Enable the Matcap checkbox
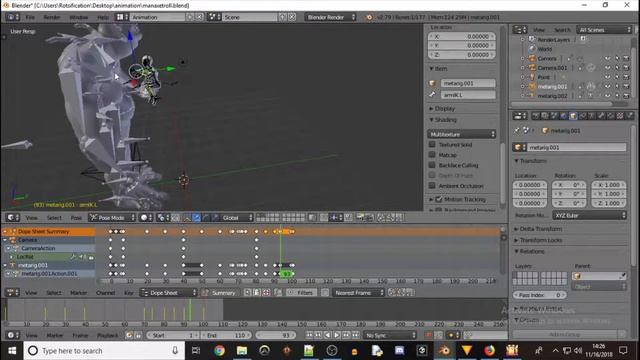Screen dimensions: 640x360 [432, 155]
